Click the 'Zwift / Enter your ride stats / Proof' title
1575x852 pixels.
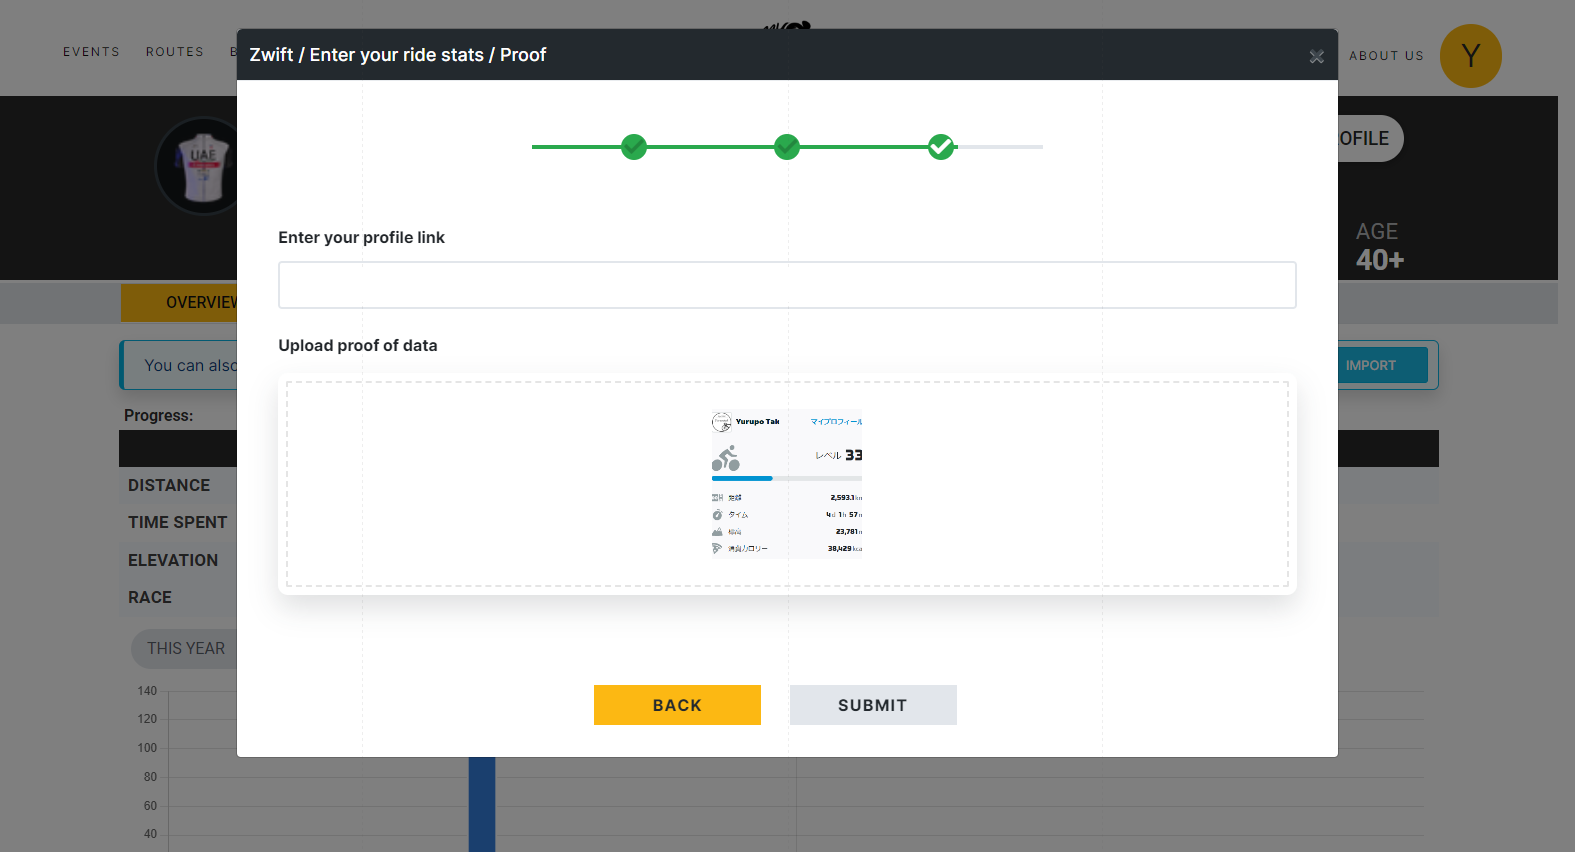coord(398,55)
